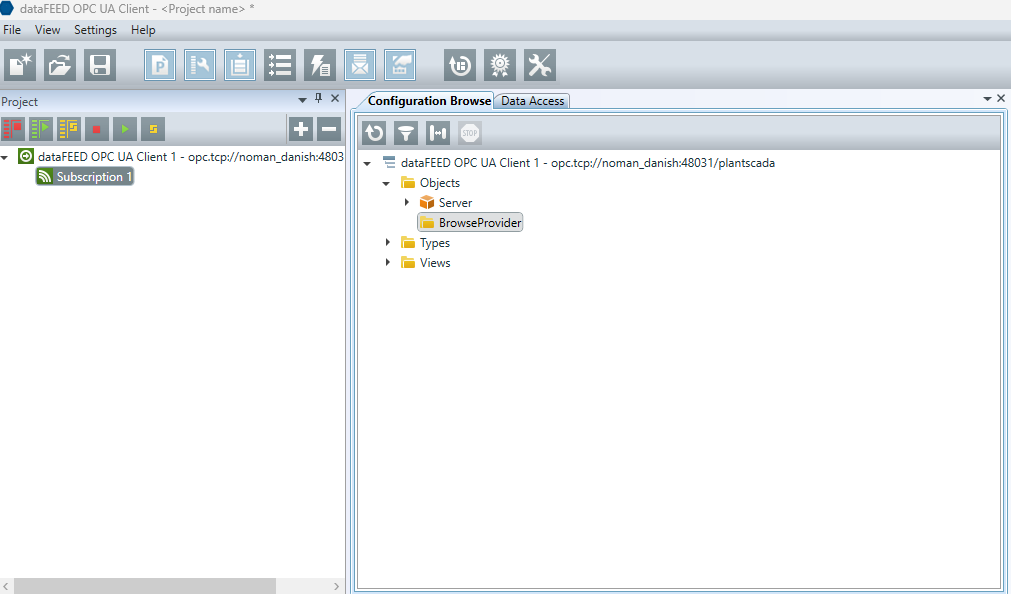Image resolution: width=1011 pixels, height=594 pixels.
Task: Click the green play icon in Project toolbar
Action: (125, 129)
